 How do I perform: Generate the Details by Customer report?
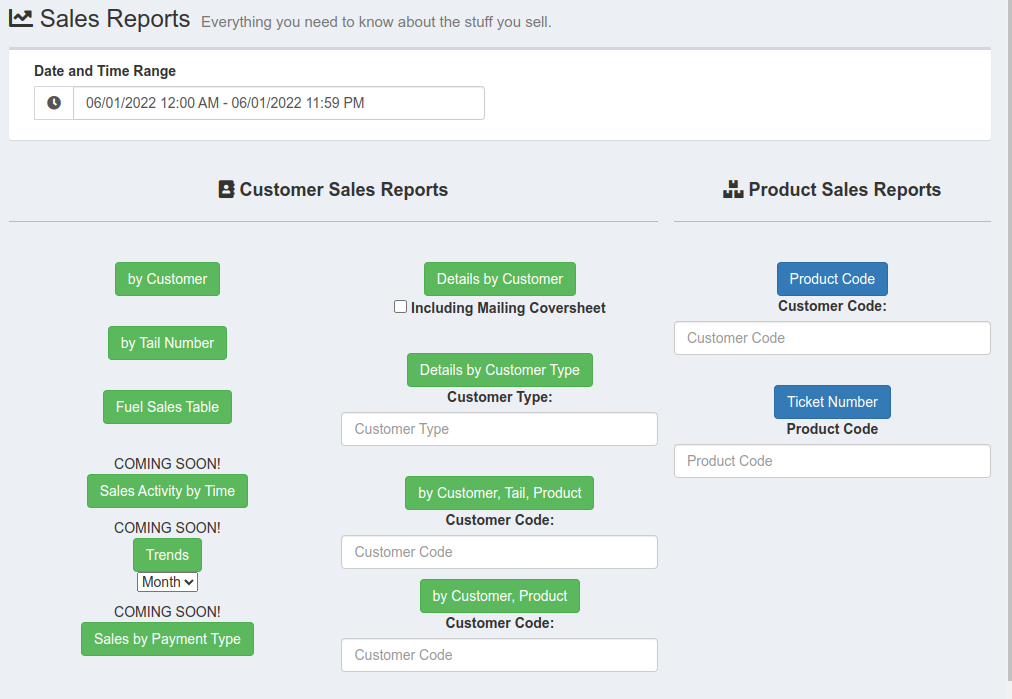499,279
